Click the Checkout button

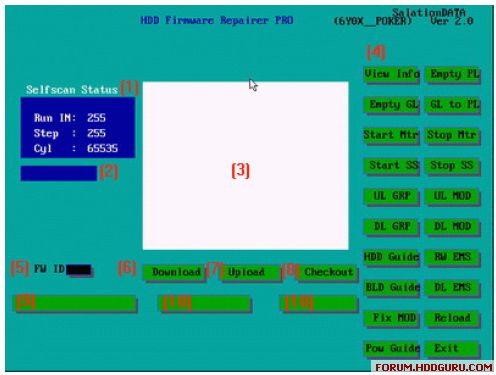327,272
